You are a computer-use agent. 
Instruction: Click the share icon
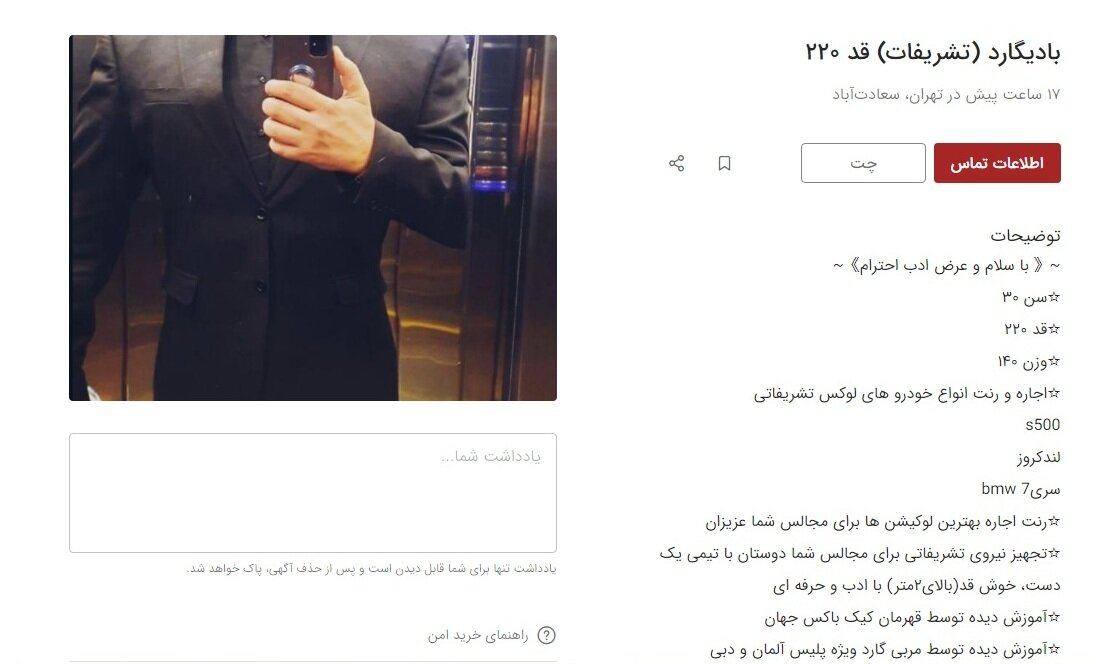coord(676,163)
